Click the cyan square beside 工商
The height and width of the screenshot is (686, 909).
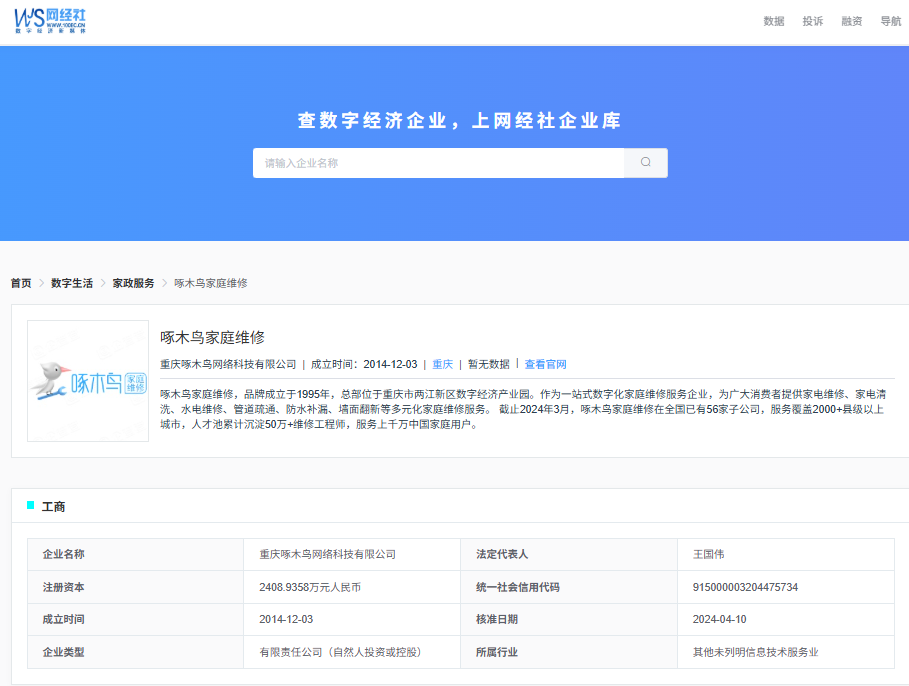[x=31, y=506]
